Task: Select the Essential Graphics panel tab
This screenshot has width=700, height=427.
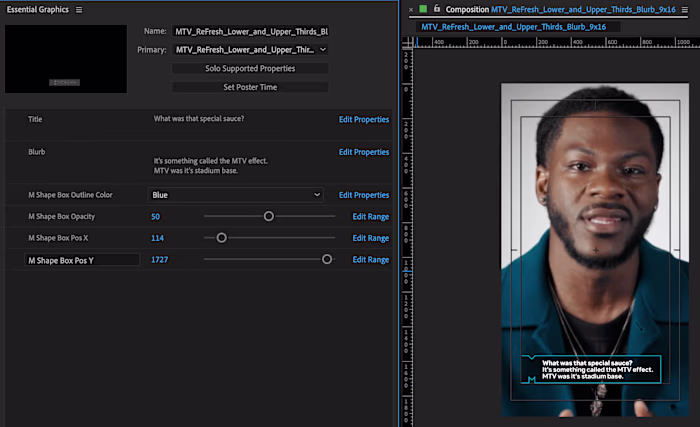Action: [38, 9]
